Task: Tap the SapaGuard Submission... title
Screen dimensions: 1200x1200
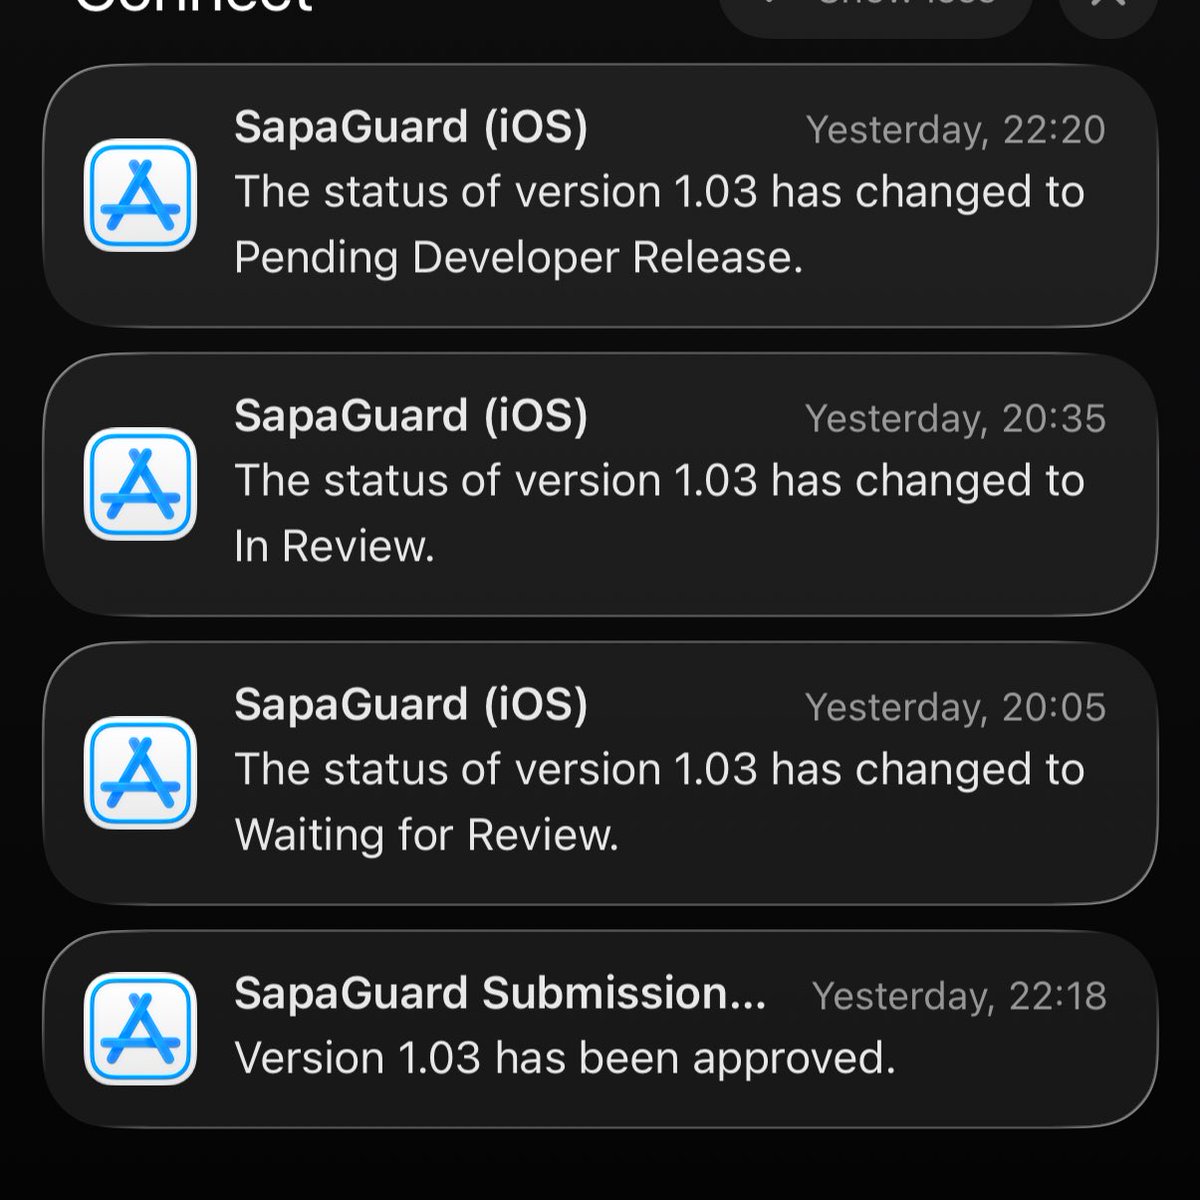Action: click(500, 993)
